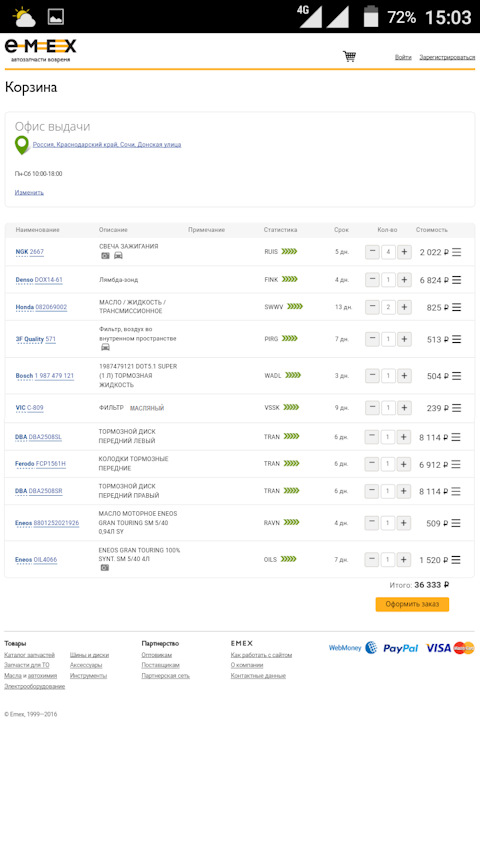Viewport: 480px width, 853px height.
Task: Decrease quantity of VIC C-809
Action: point(372,408)
